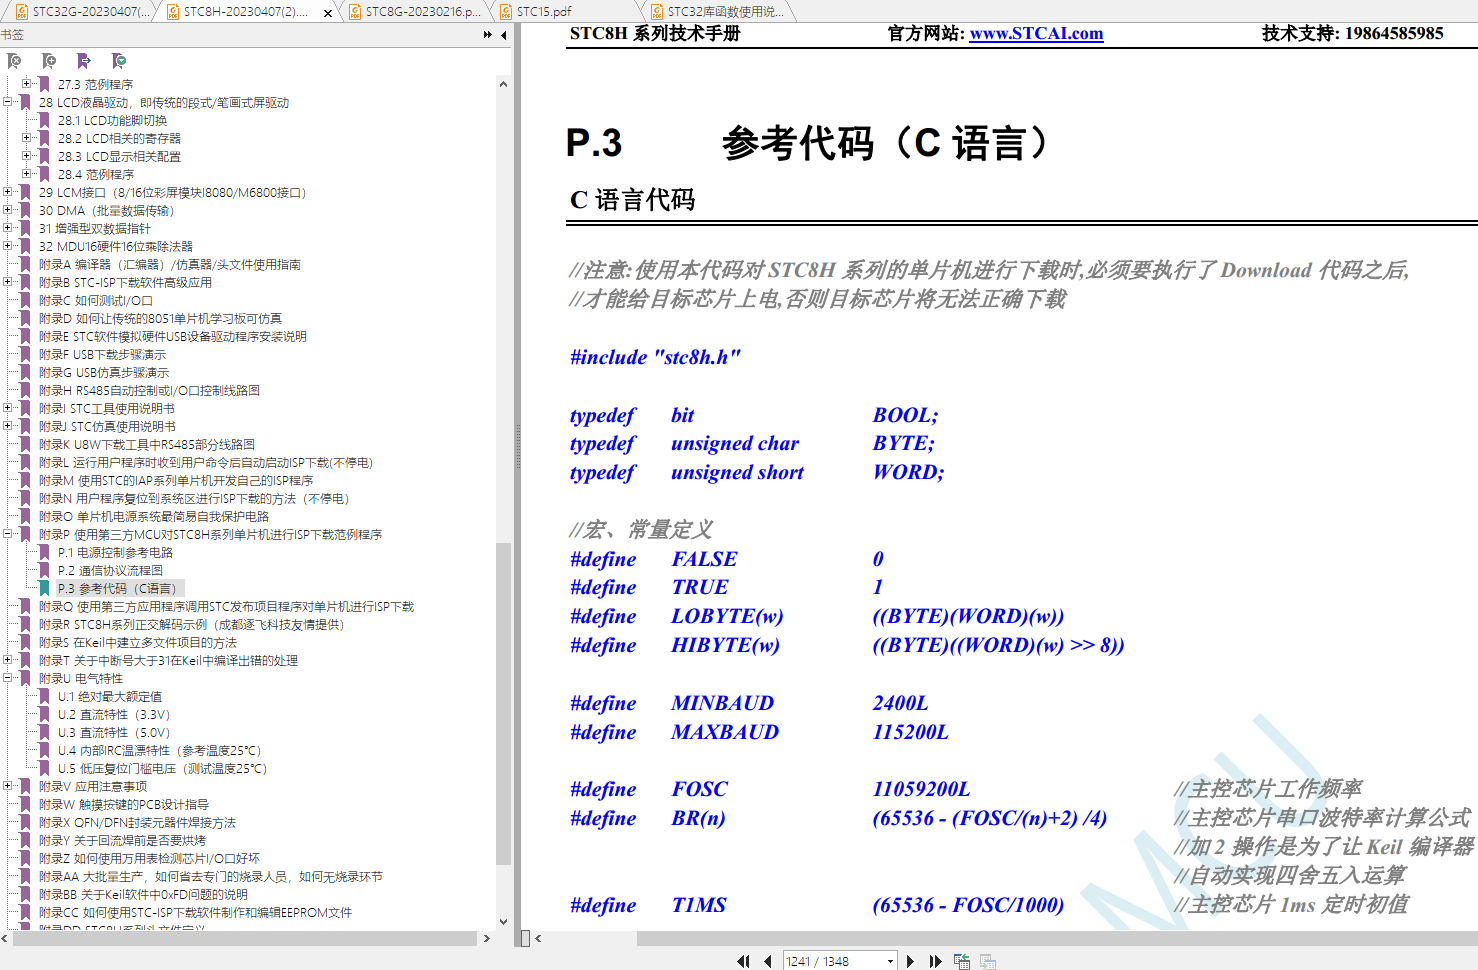Click the PDF icon on STC32G tab
1478x970 pixels.
22,12
